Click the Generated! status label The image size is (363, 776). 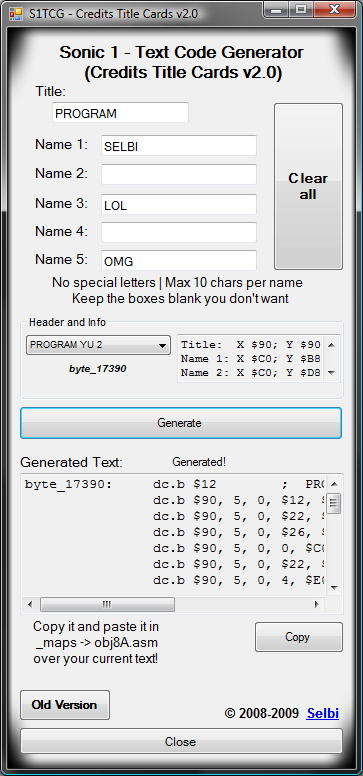pos(199,462)
